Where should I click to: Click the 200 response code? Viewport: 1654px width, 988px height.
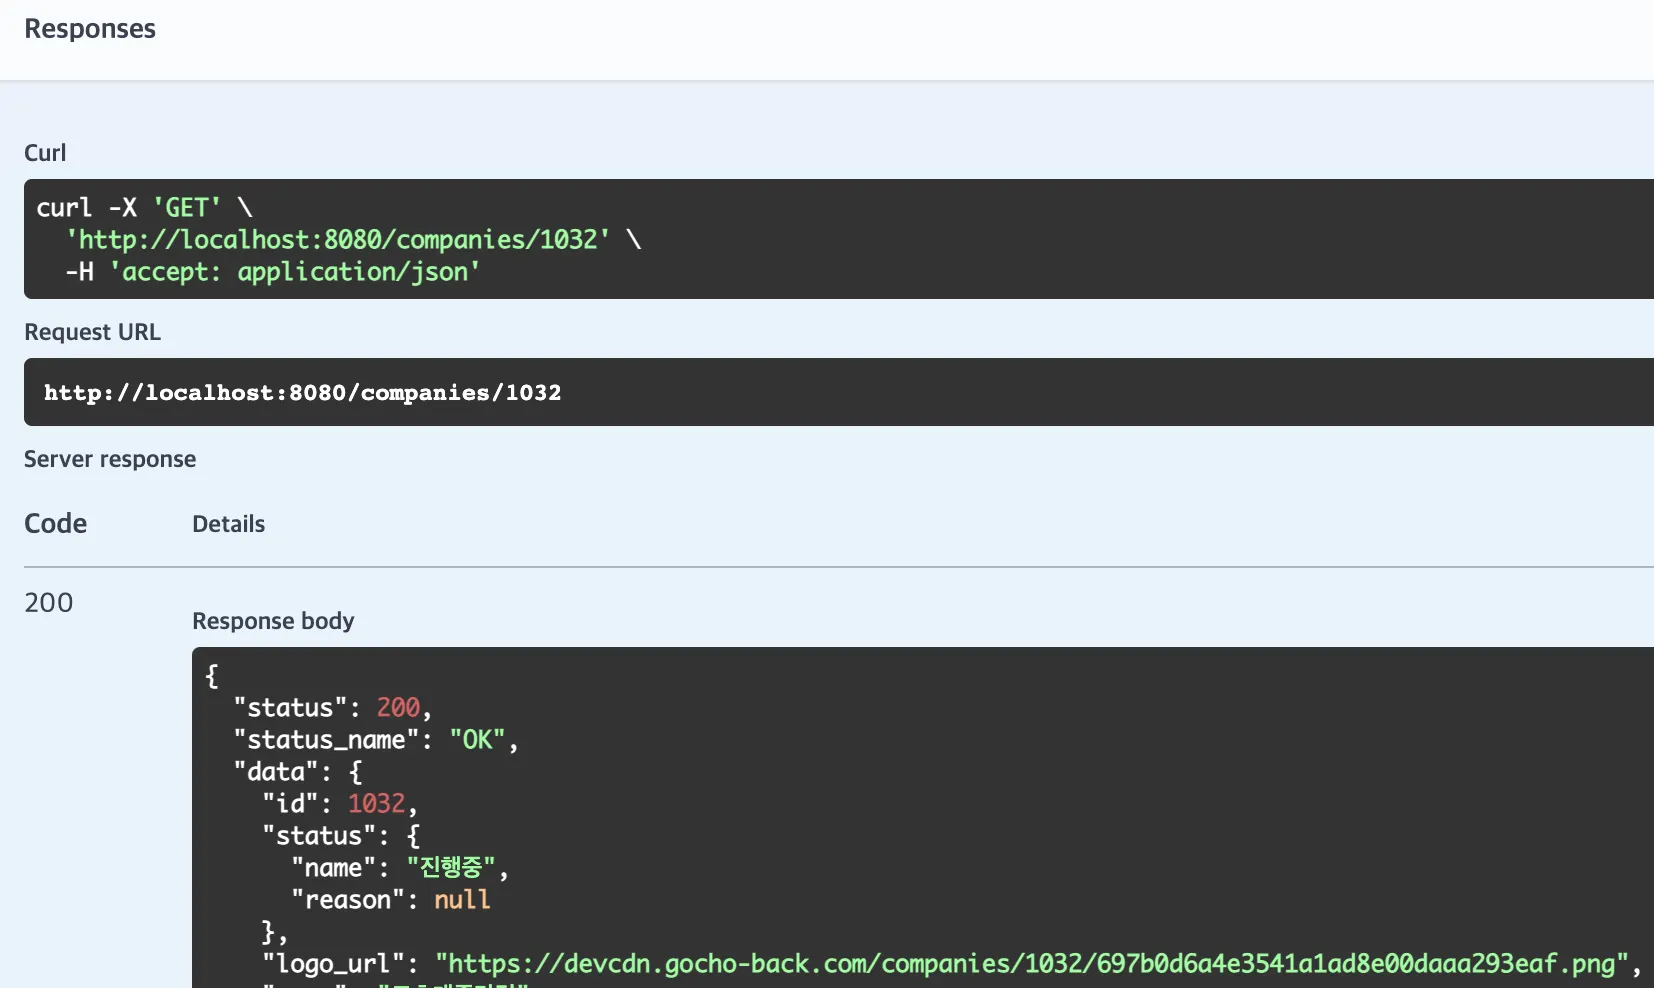(x=49, y=603)
